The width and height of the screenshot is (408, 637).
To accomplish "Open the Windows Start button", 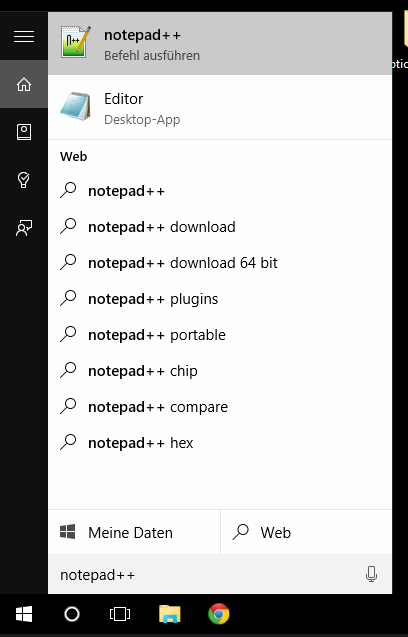I will pos(24,614).
